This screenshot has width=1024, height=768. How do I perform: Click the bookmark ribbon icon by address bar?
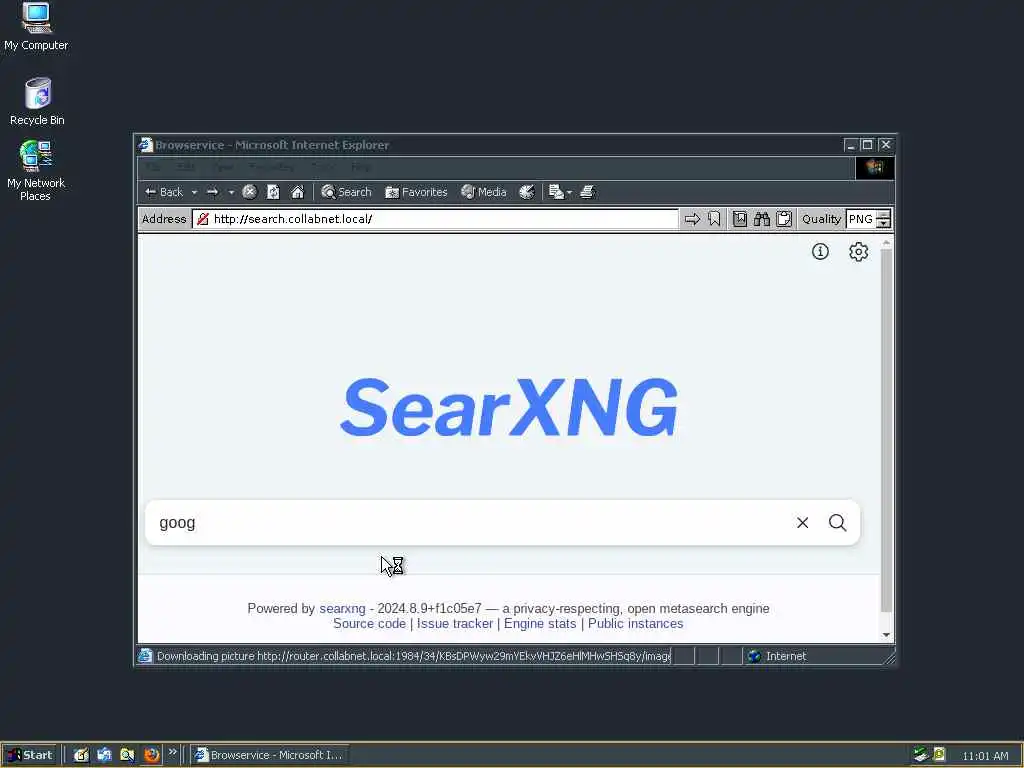(x=714, y=219)
